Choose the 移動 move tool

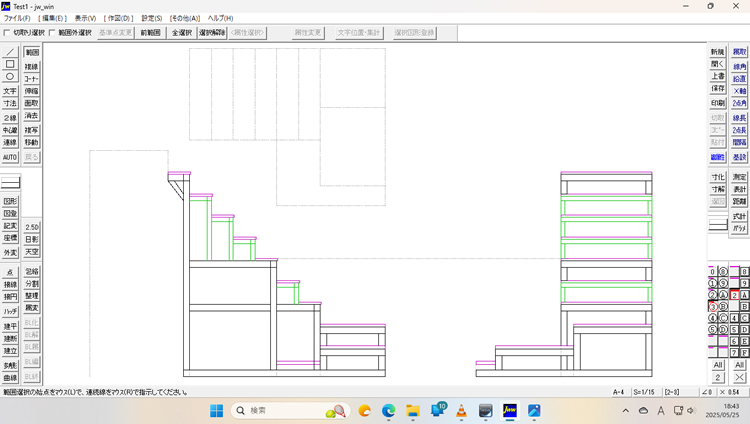(x=32, y=143)
